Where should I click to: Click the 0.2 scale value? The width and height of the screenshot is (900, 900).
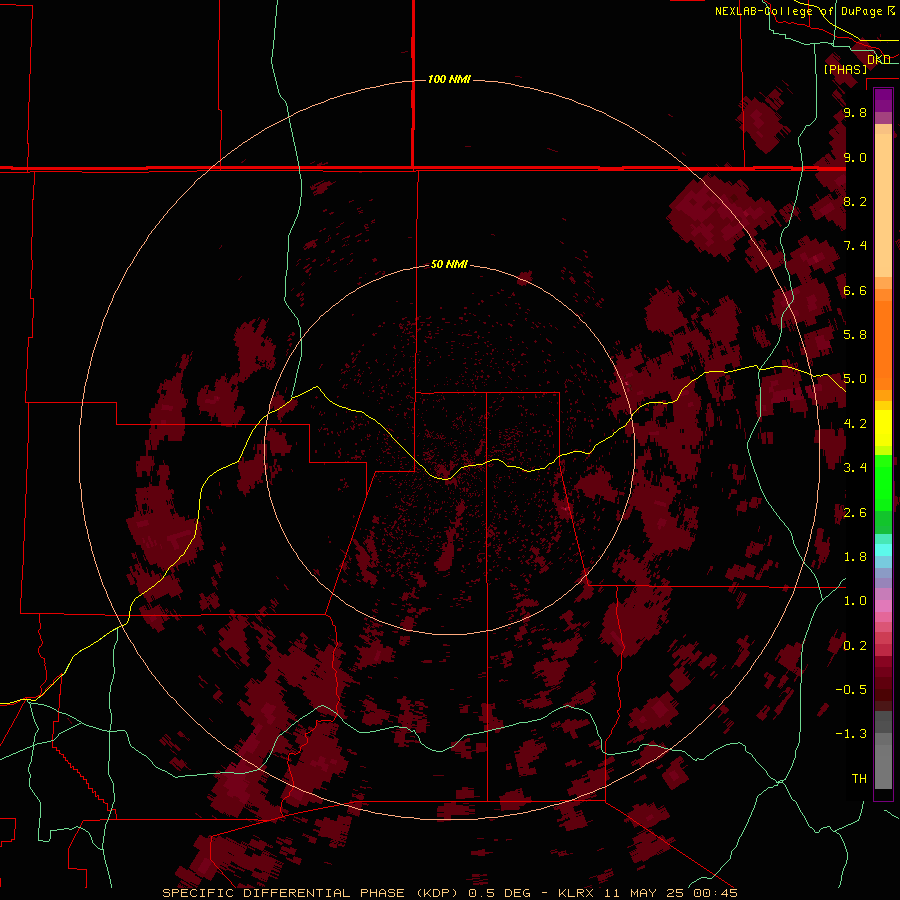point(855,646)
